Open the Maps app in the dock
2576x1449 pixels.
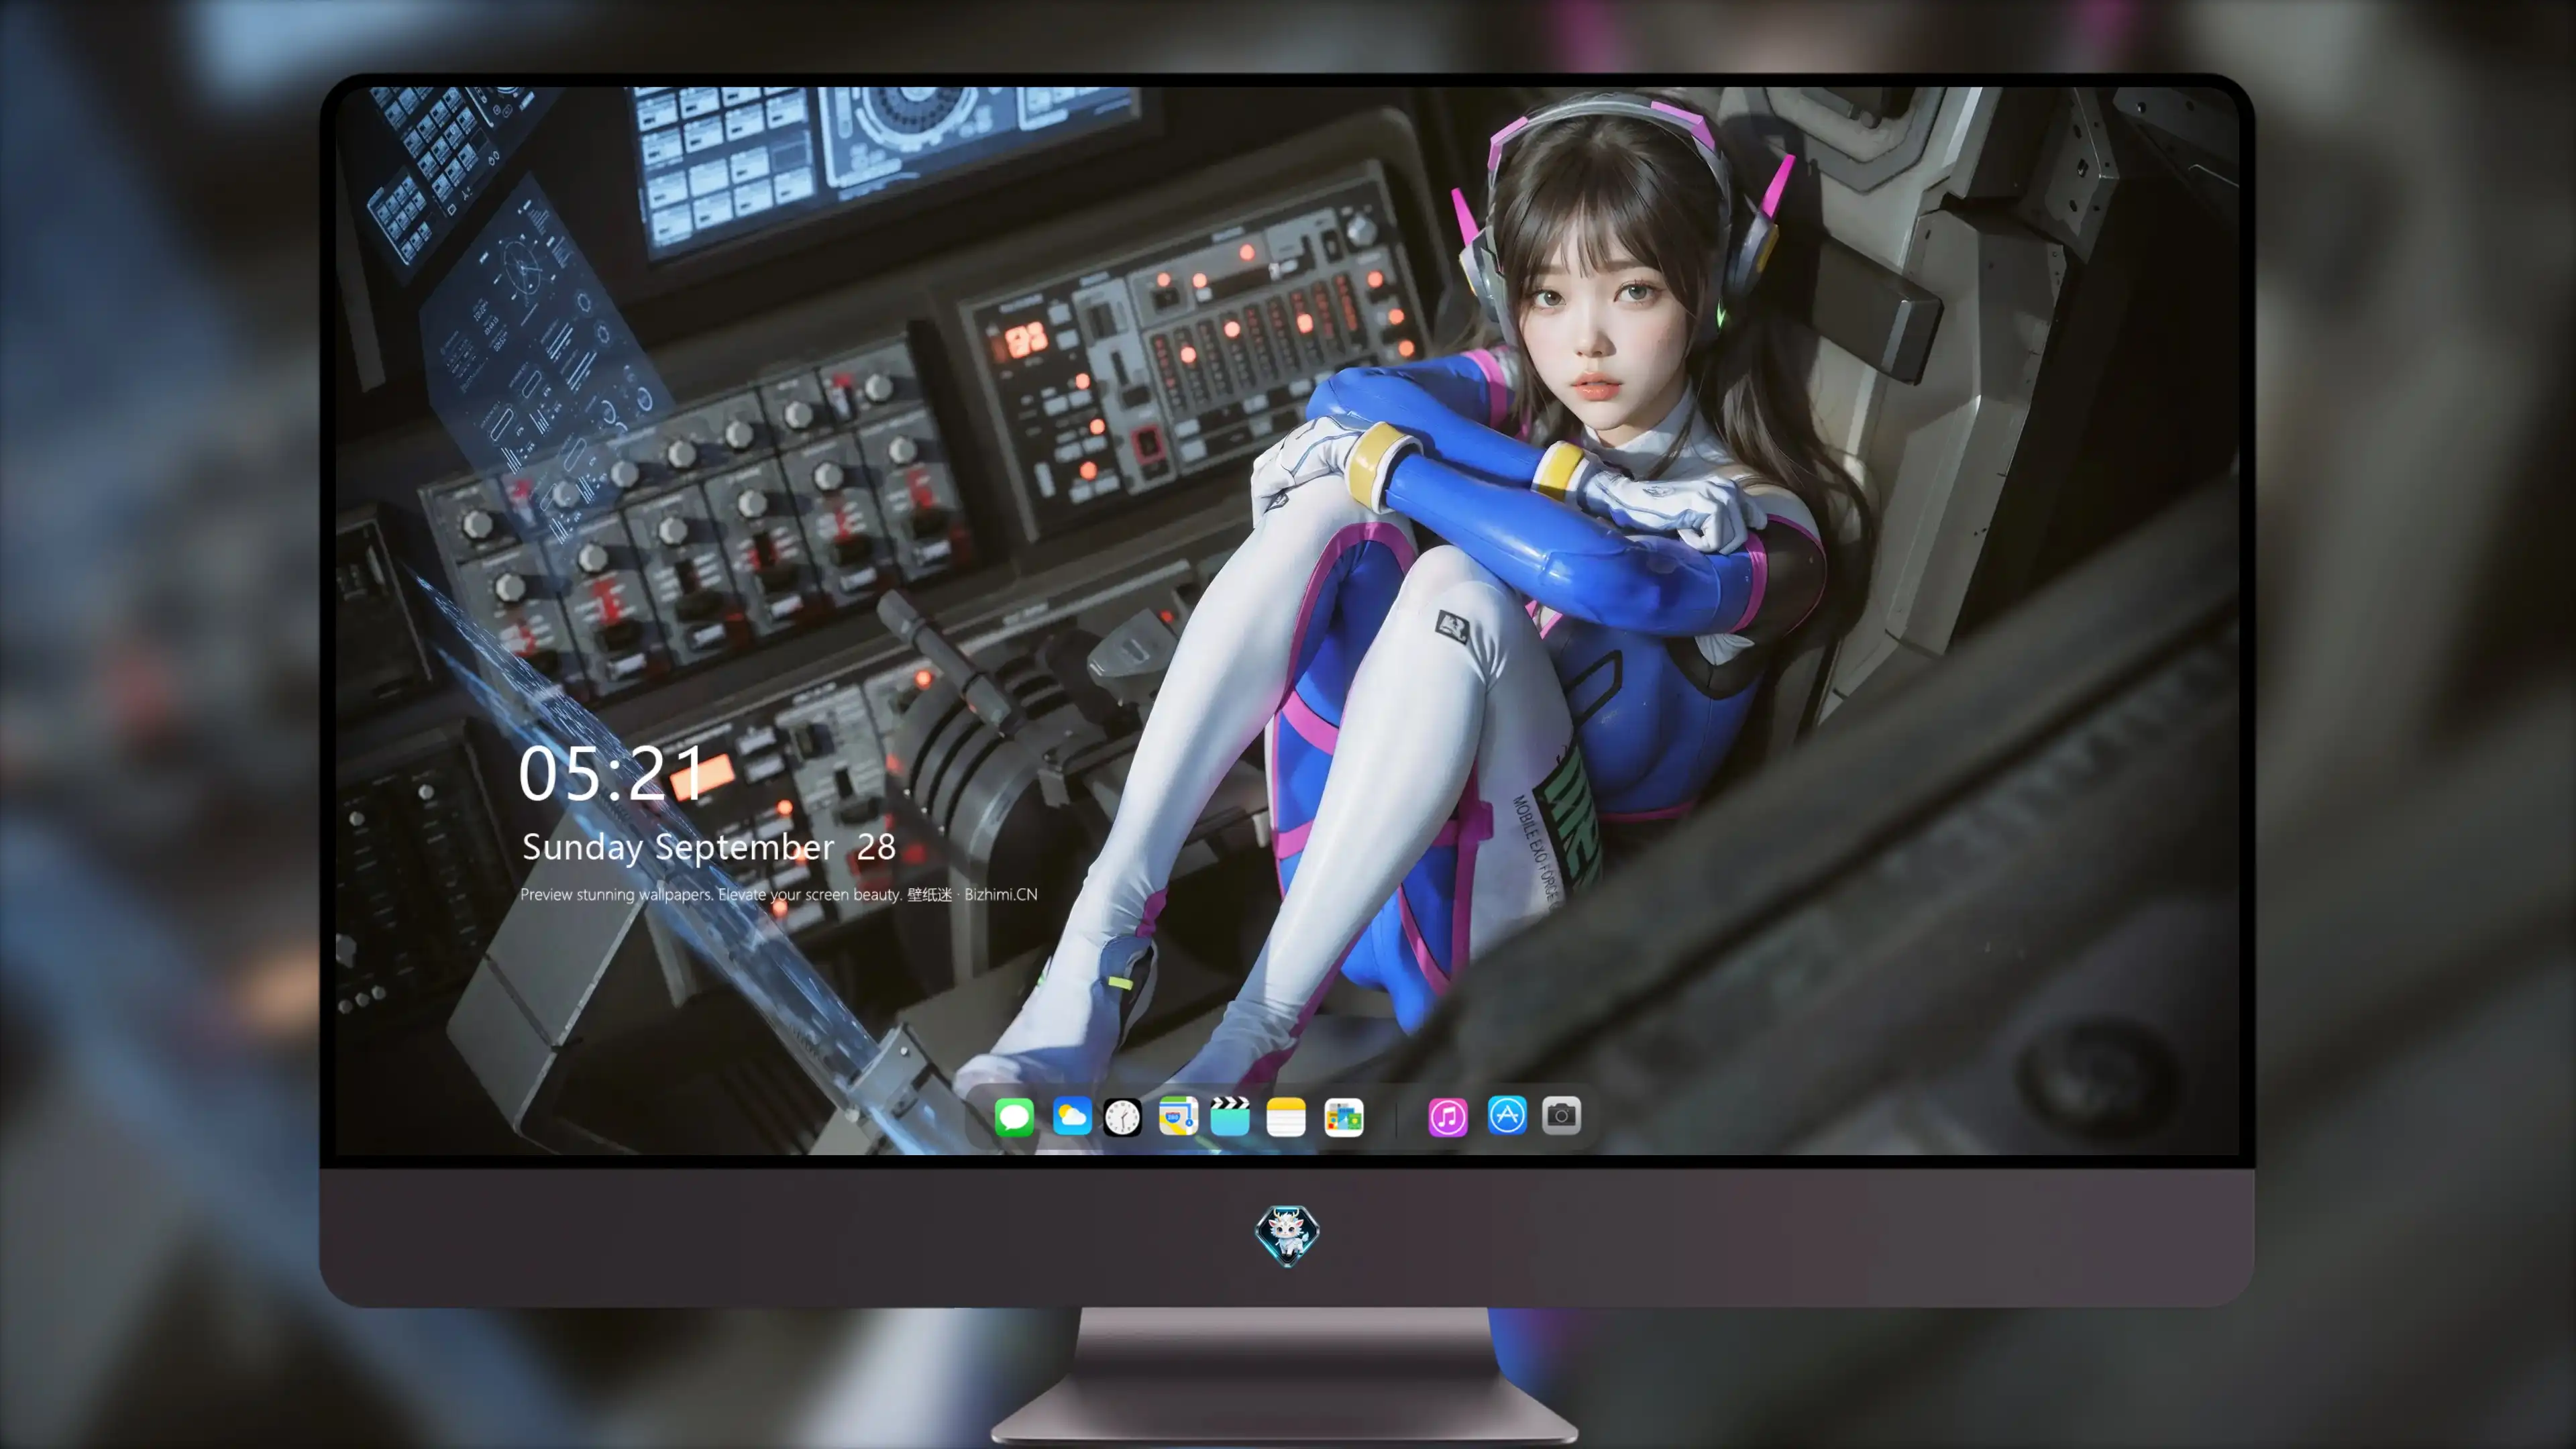point(1178,1116)
